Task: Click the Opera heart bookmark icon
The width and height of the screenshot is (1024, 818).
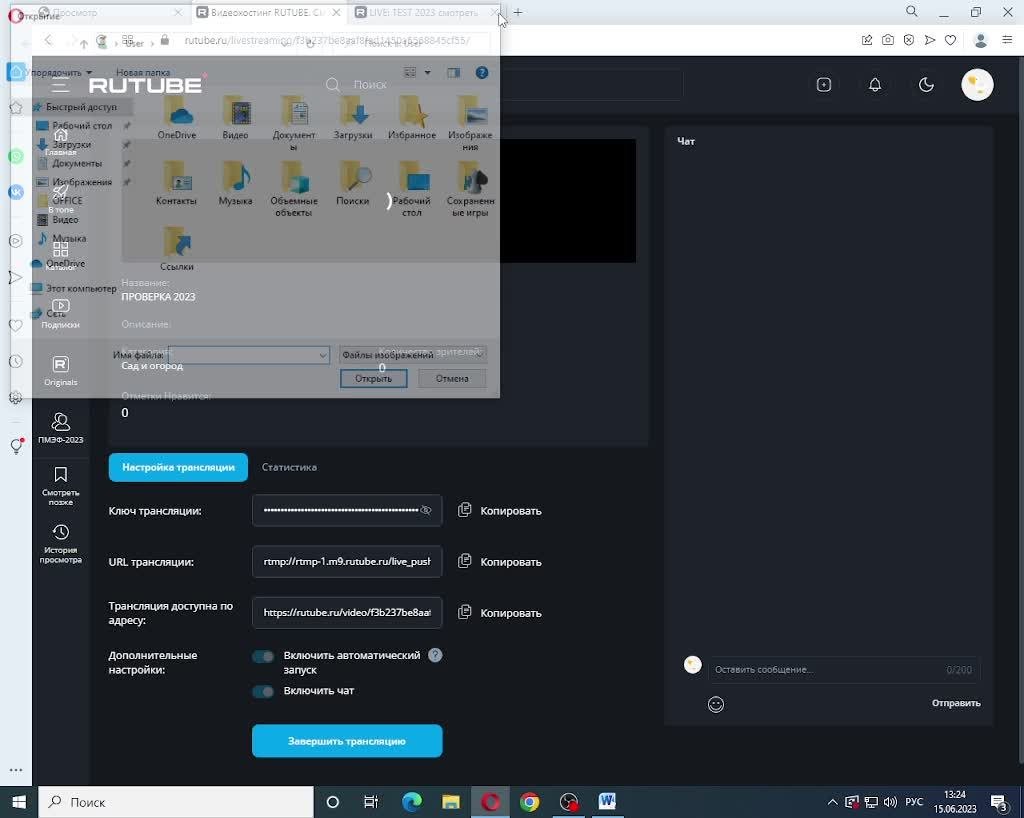Action: [x=950, y=40]
